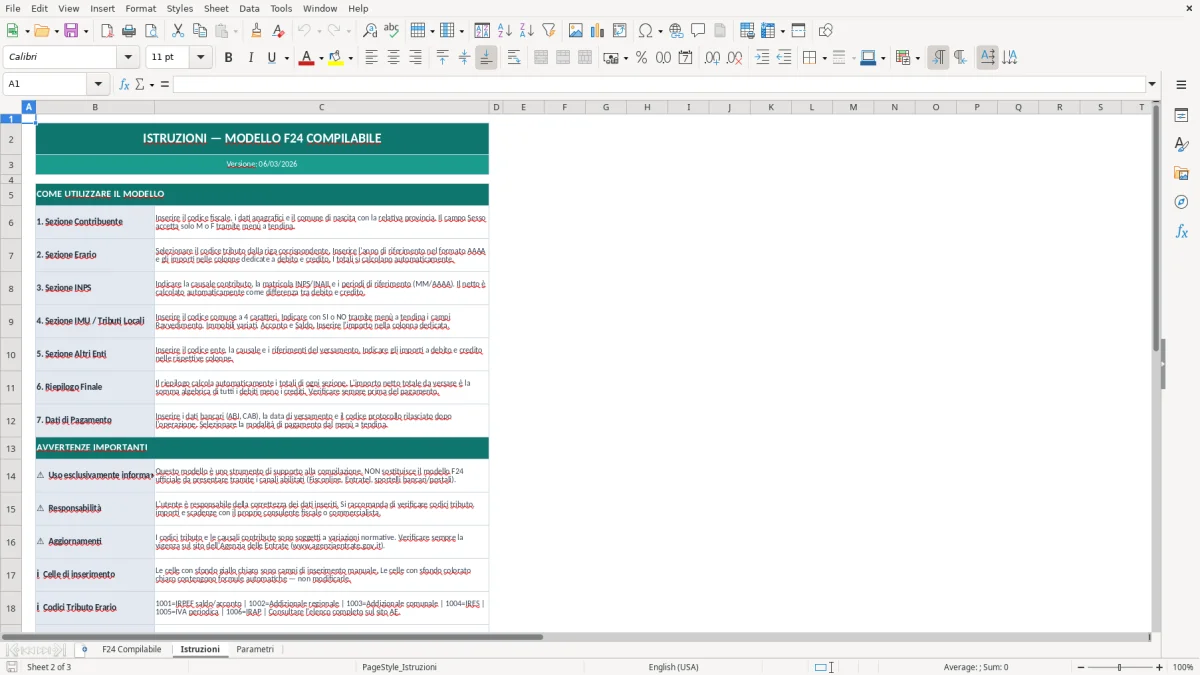Viewport: 1200px width, 675px height.
Task: Open the background color dropdown arrow
Action: (x=350, y=58)
